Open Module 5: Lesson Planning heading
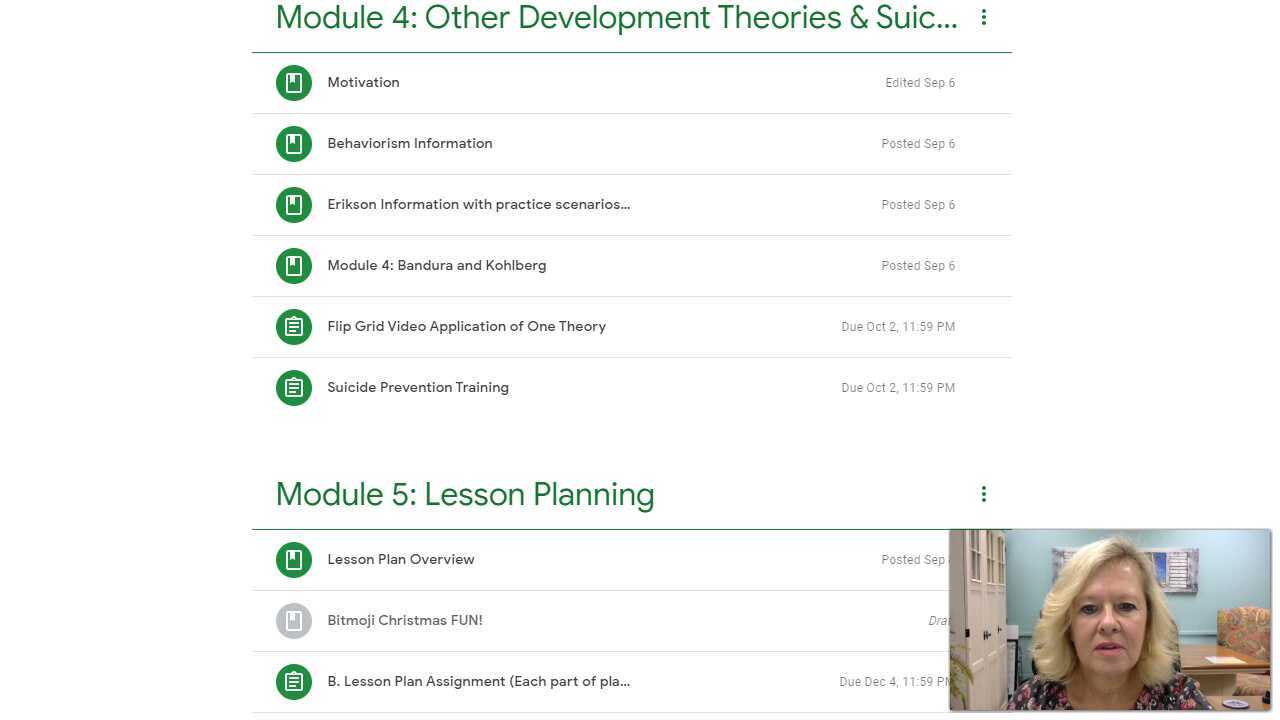Image resolution: width=1280 pixels, height=720 pixels. click(x=465, y=493)
